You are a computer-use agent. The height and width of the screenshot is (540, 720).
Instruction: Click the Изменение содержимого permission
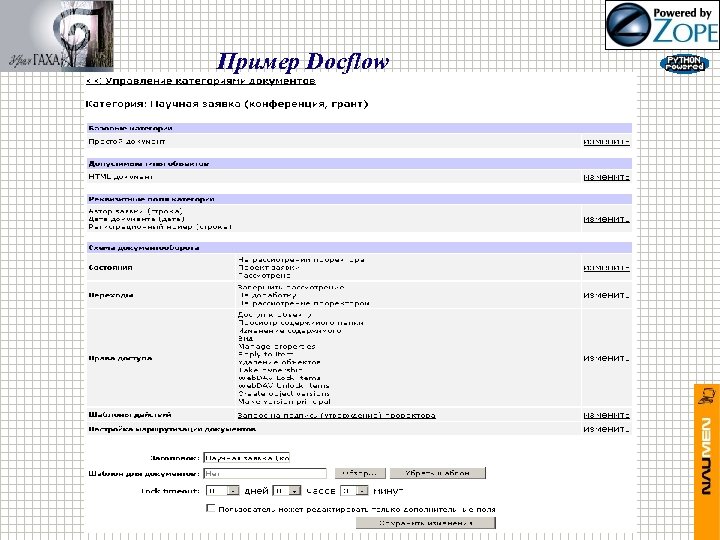pos(290,331)
